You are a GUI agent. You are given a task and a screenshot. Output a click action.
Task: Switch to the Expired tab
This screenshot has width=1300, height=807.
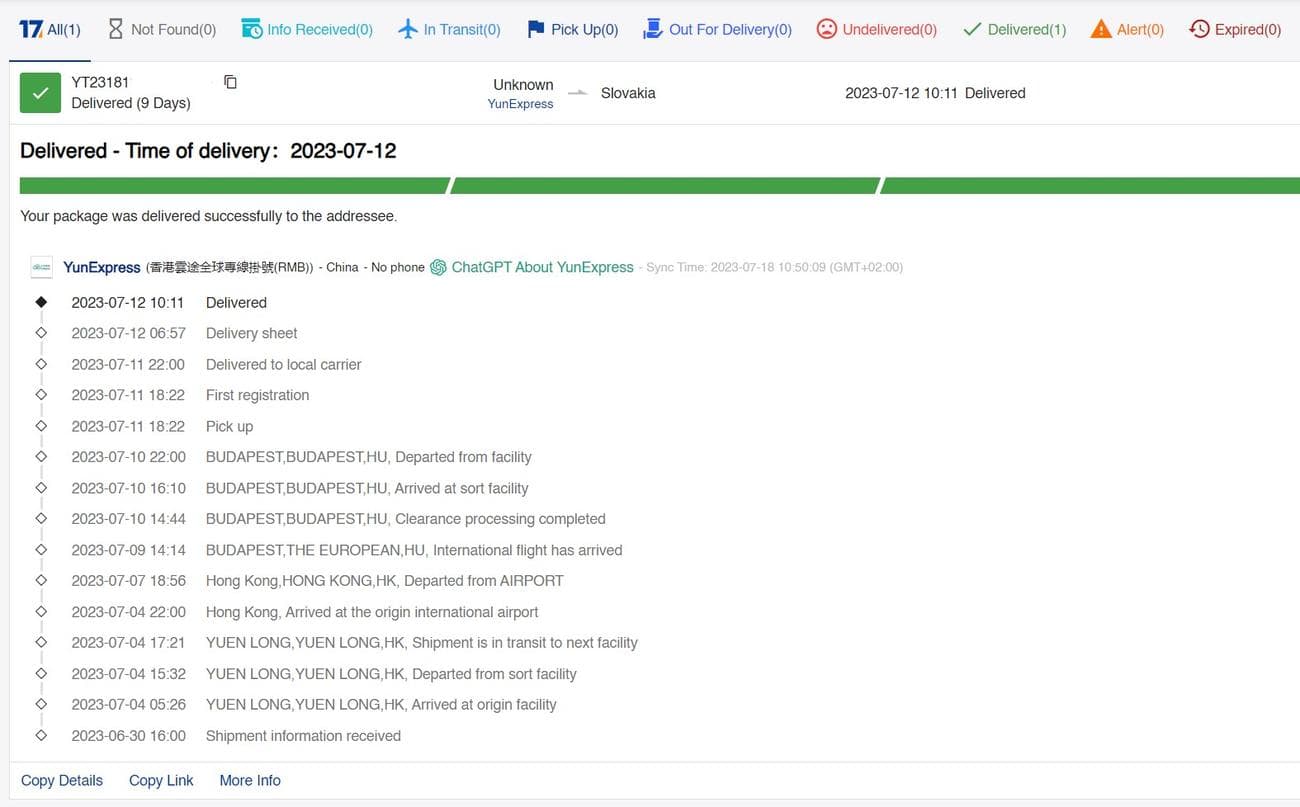coord(1235,28)
